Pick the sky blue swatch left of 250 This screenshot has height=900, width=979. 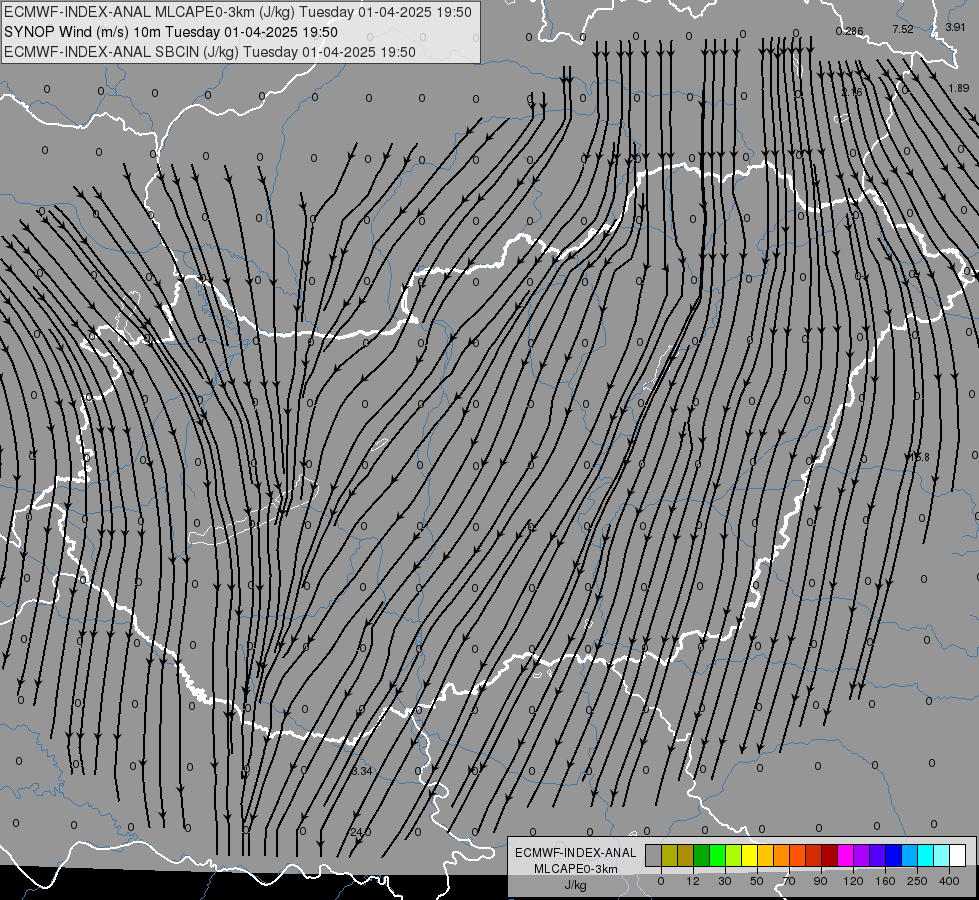point(910,855)
